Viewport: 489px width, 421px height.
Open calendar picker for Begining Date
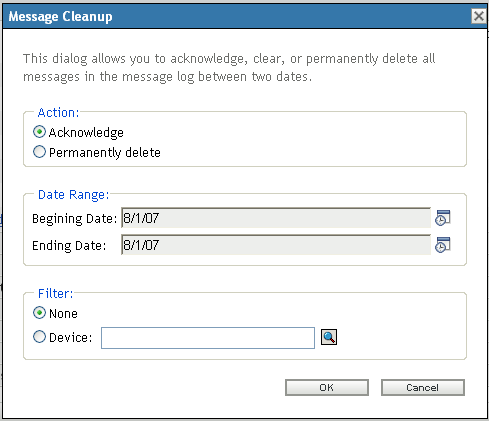(x=443, y=218)
